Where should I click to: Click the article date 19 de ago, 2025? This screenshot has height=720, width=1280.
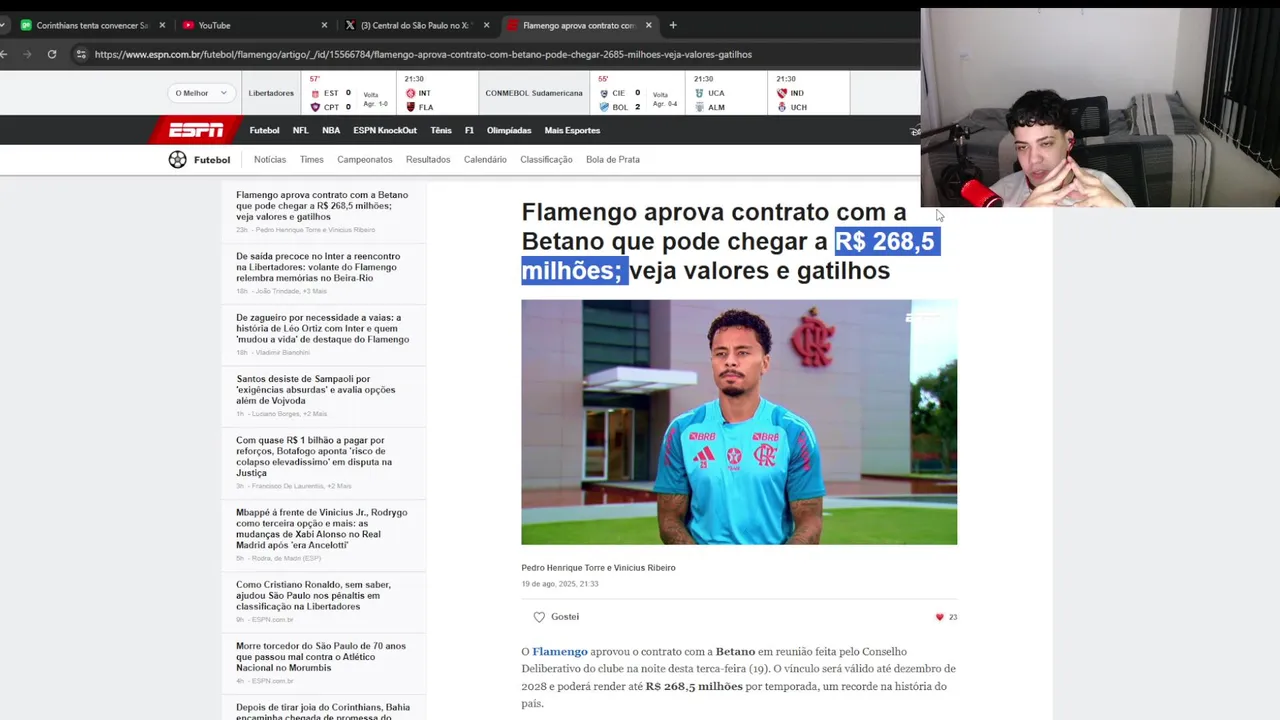(560, 584)
